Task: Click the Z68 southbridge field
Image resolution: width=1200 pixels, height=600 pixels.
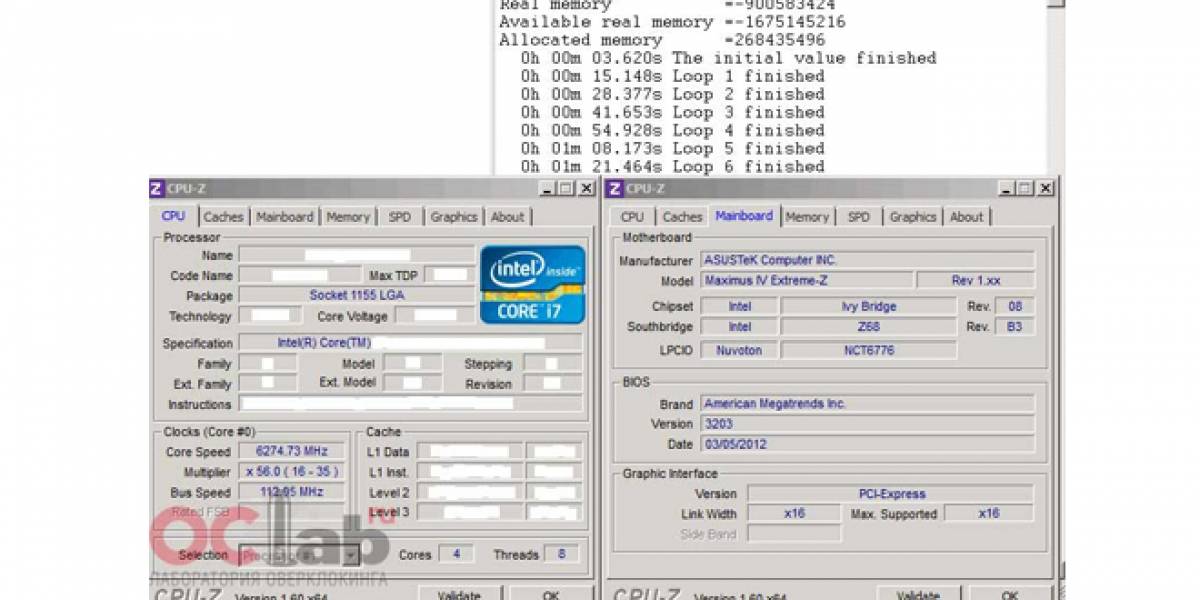Action: click(869, 327)
